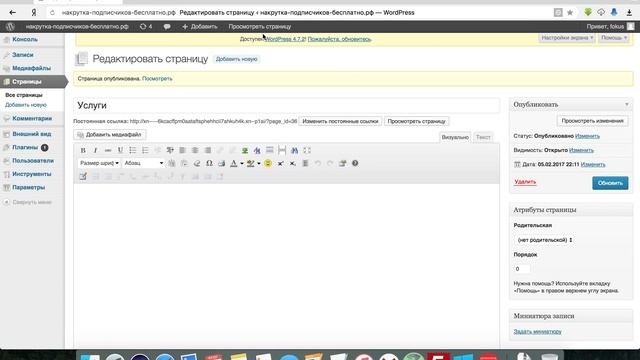Open find and replace binoculars icon

coord(294,150)
